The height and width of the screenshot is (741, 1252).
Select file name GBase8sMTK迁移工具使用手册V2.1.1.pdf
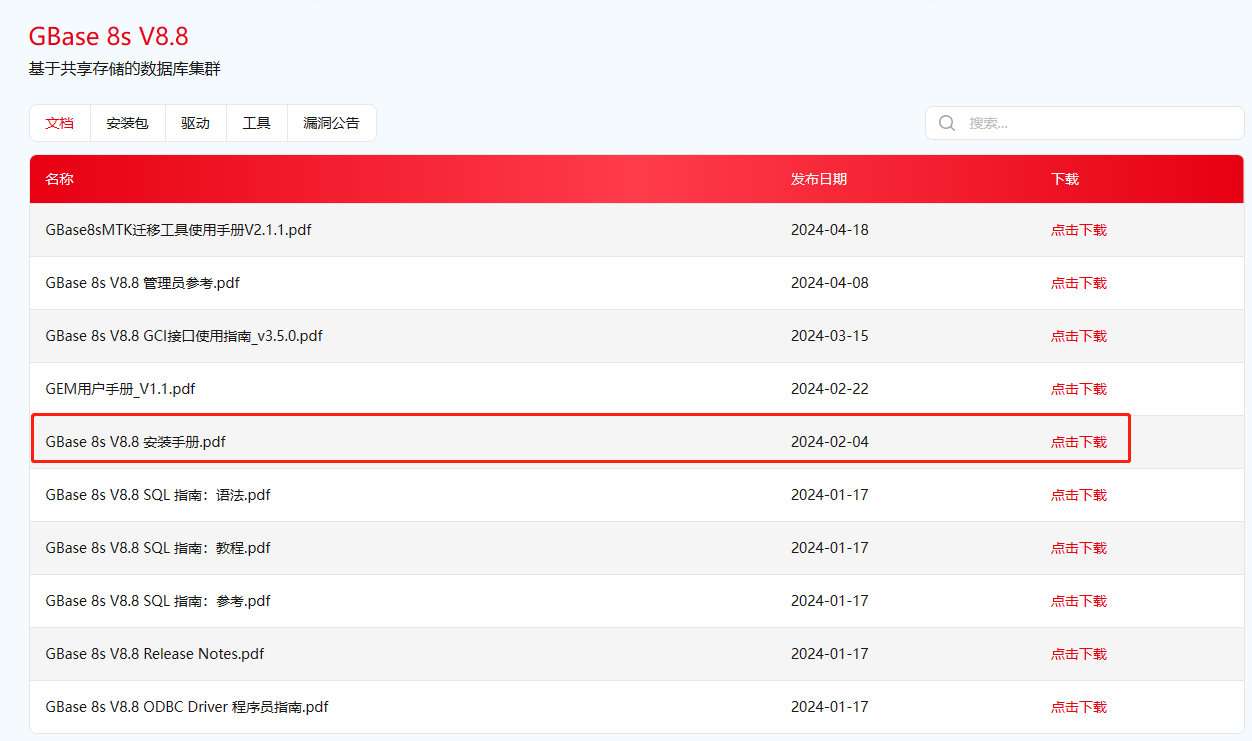tap(178, 230)
